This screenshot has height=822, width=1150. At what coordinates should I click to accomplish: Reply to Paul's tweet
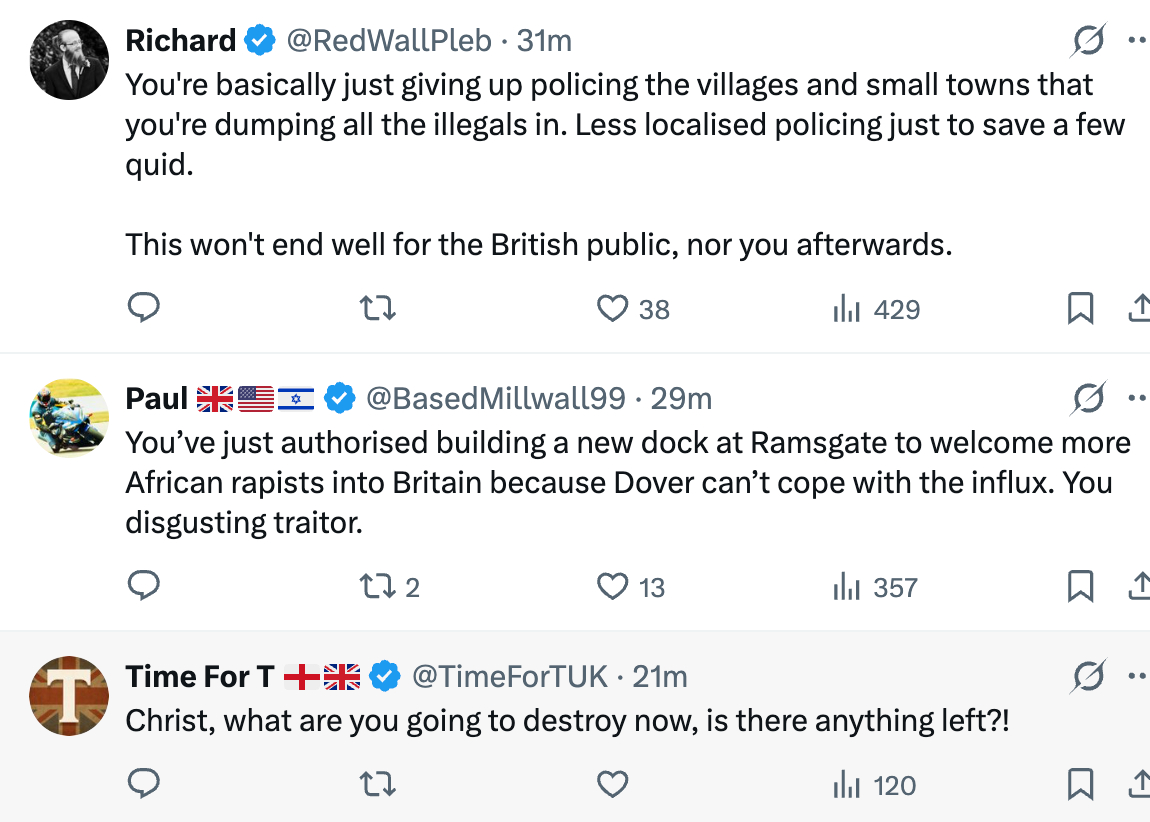144,586
